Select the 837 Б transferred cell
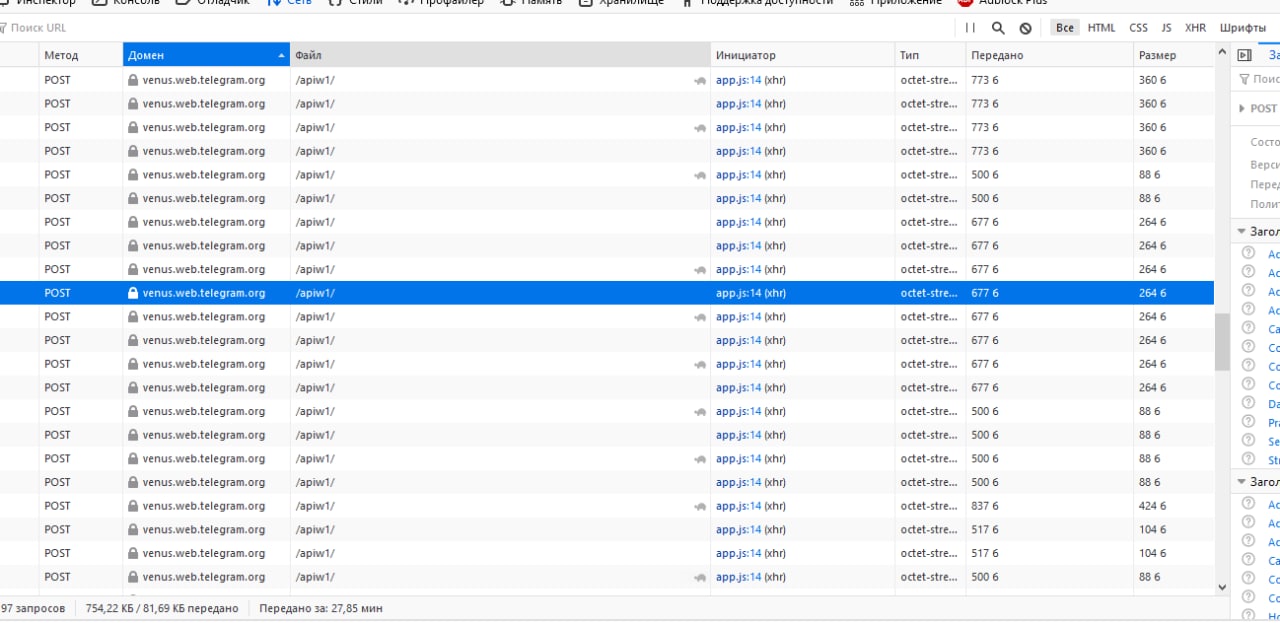Image resolution: width=1280 pixels, height=623 pixels. point(1049,506)
